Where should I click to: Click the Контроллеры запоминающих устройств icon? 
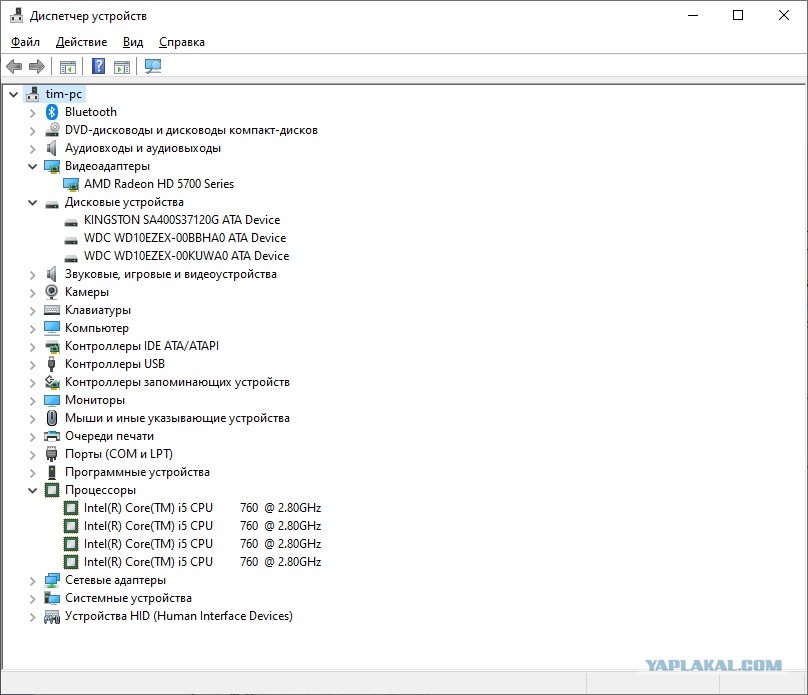[x=52, y=382]
